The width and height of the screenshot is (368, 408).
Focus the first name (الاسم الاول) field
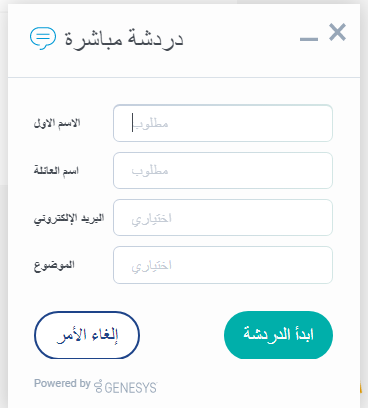(x=223, y=123)
